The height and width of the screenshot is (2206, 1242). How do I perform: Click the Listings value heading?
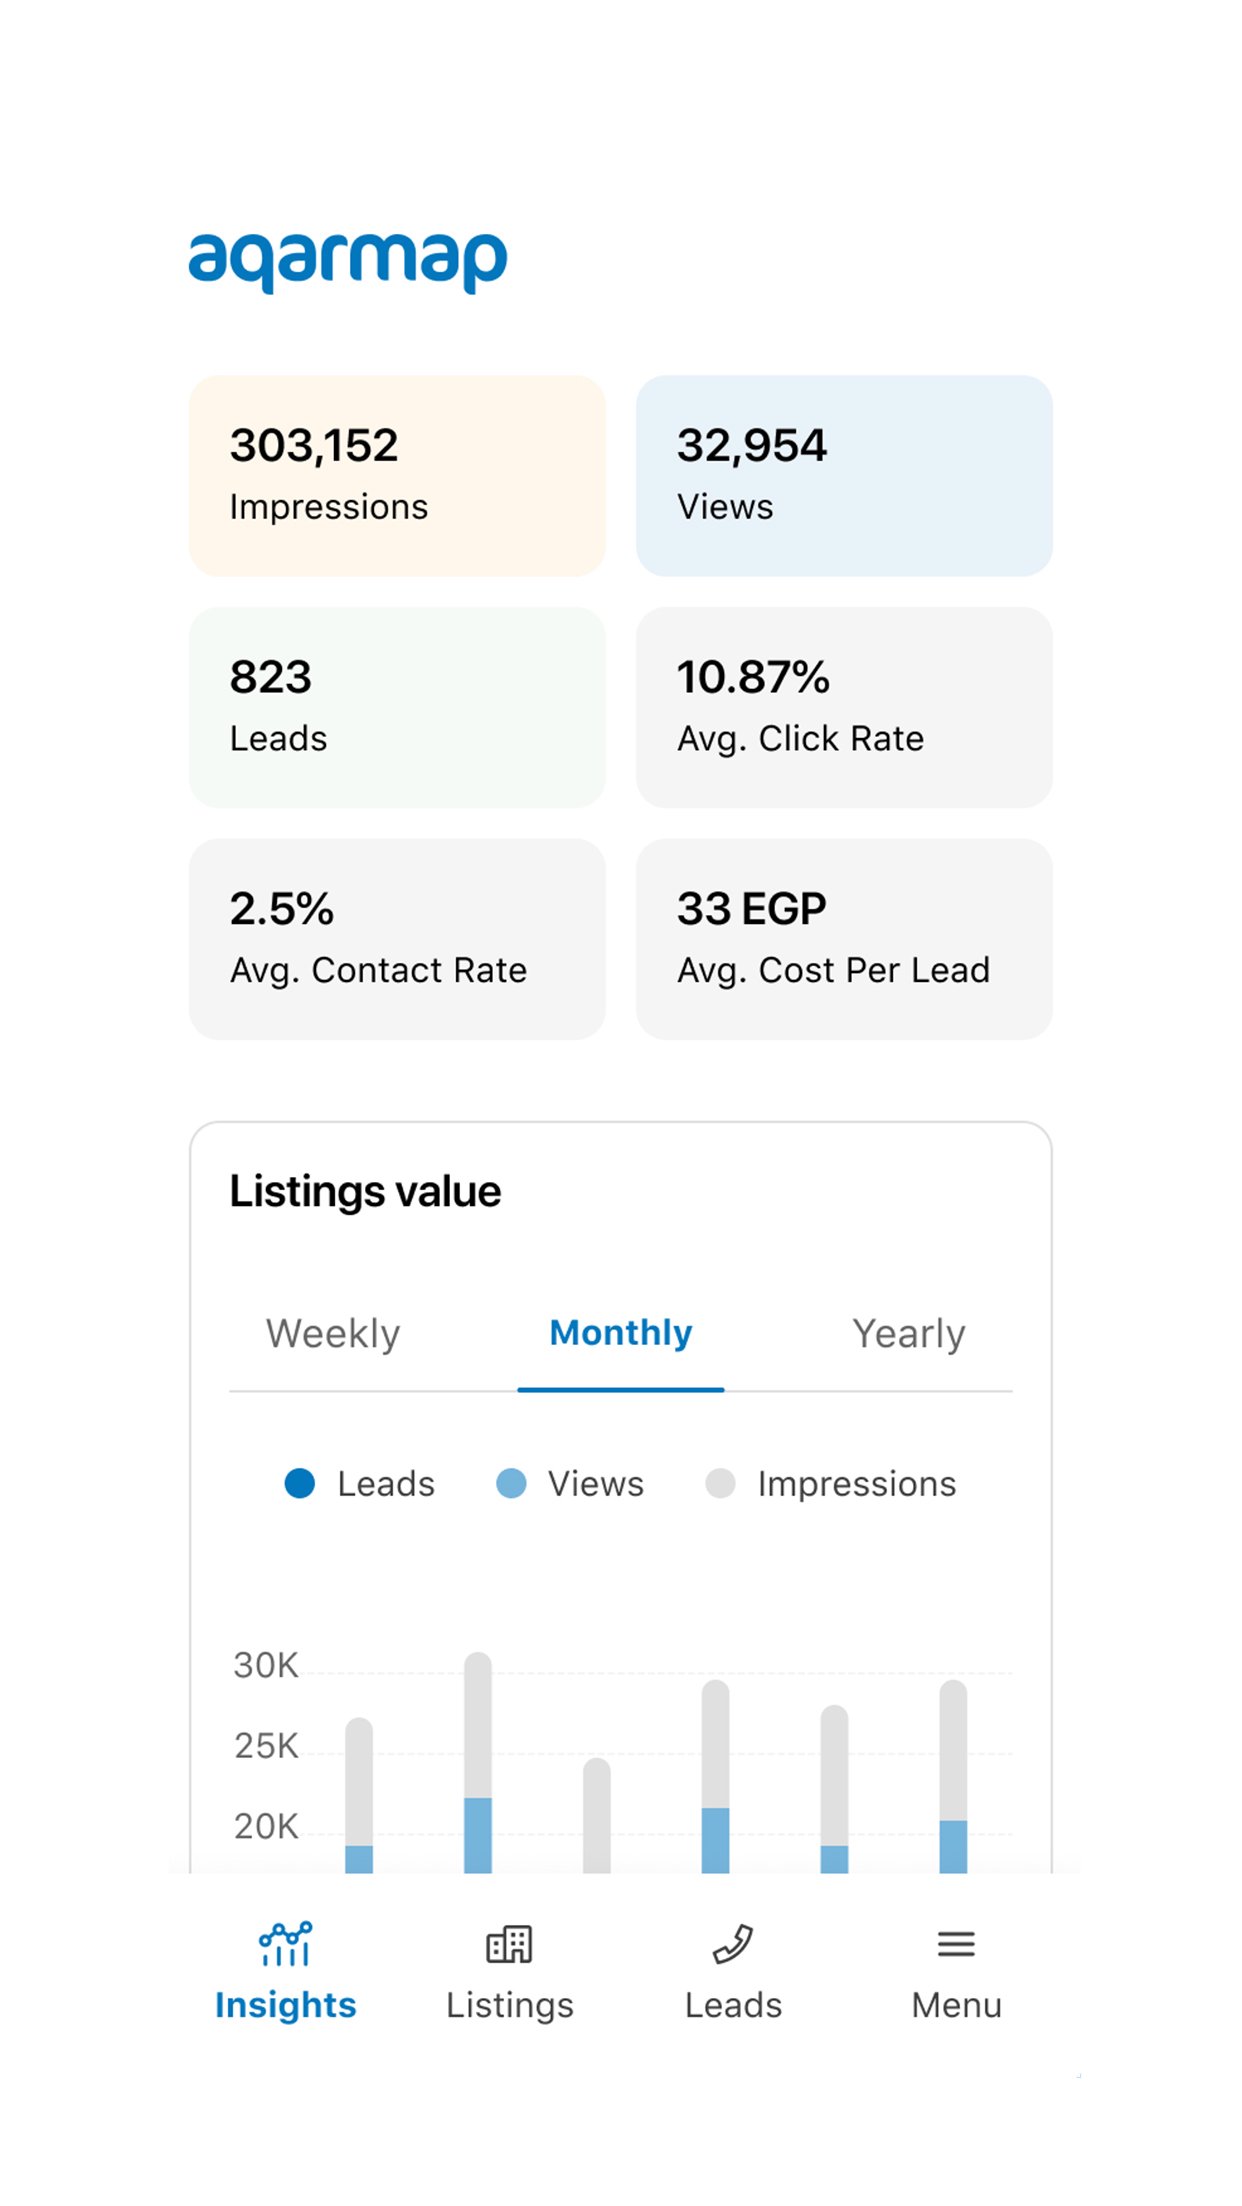(365, 1191)
